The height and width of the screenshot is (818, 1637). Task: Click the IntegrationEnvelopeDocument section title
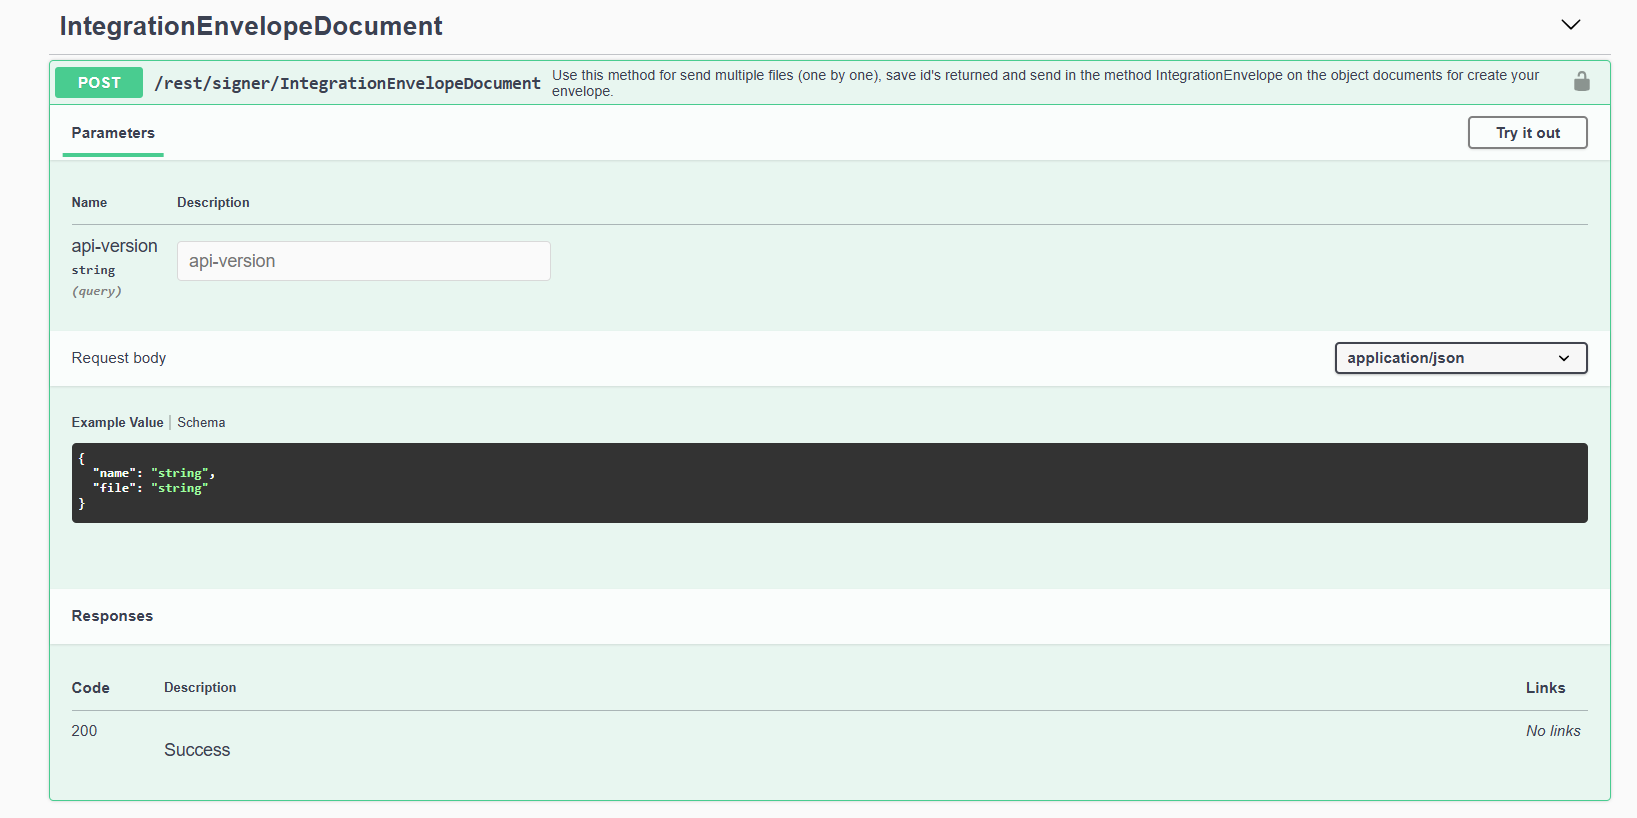coord(251,26)
